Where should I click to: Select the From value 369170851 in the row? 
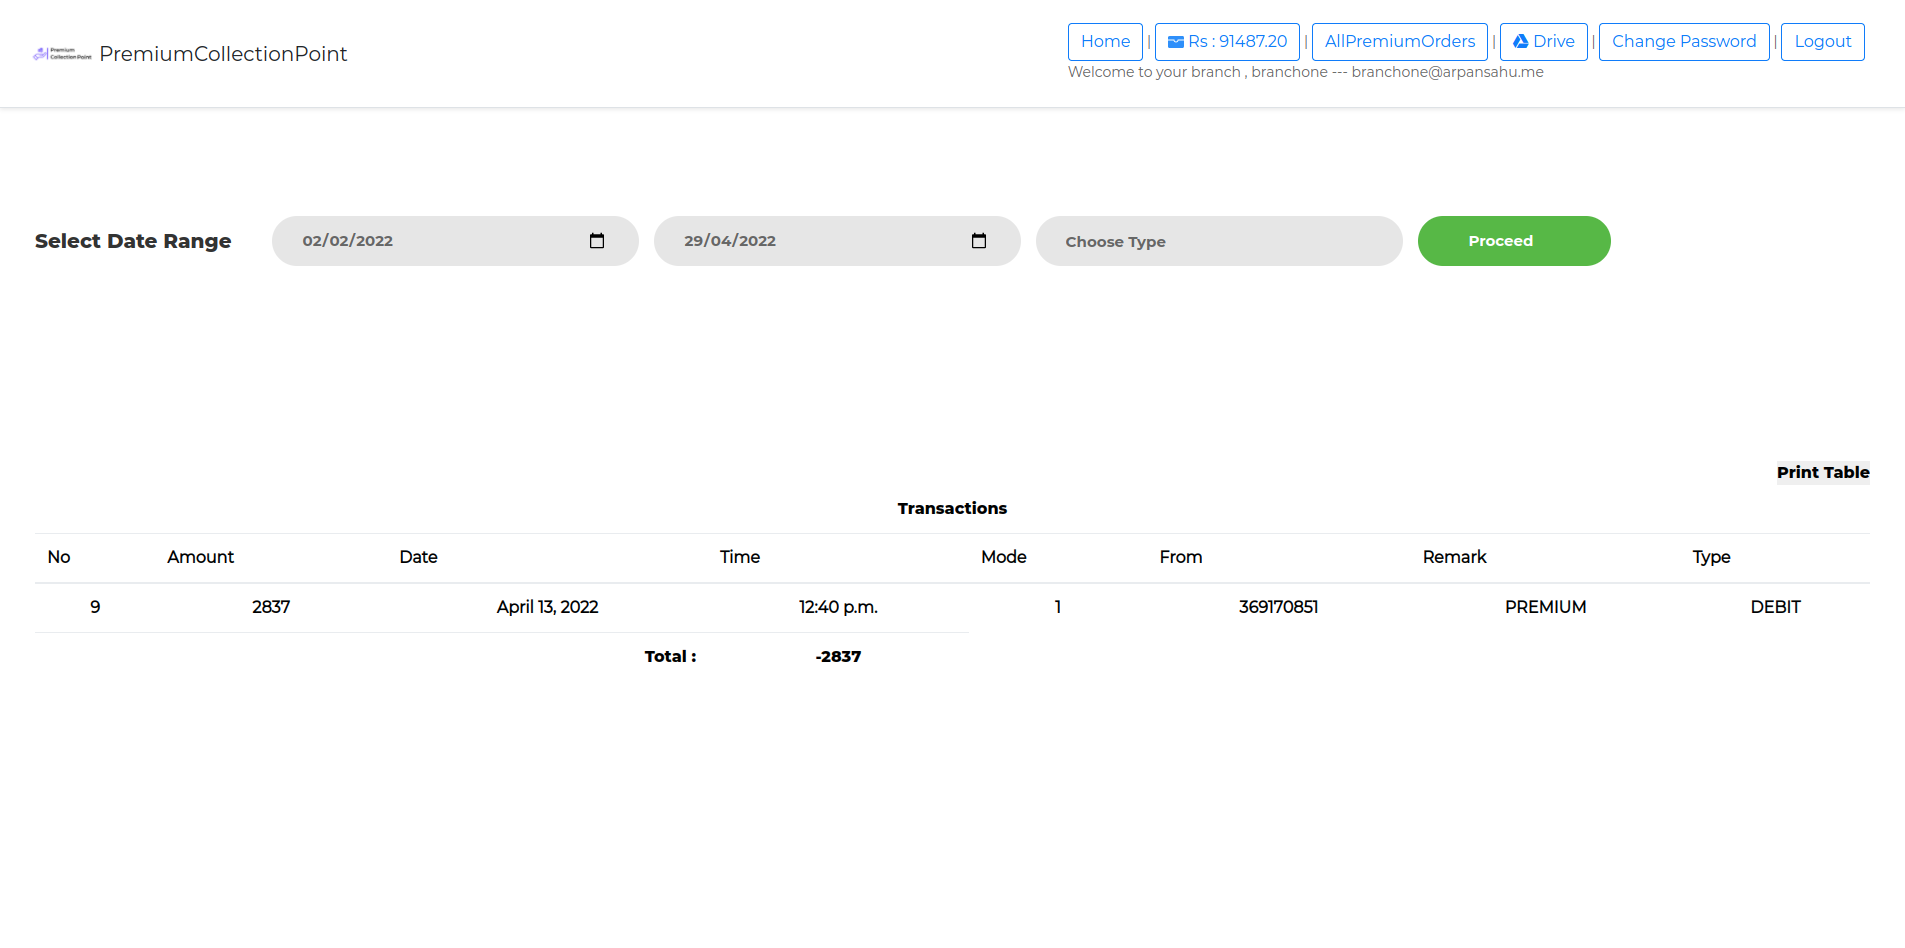pos(1278,607)
